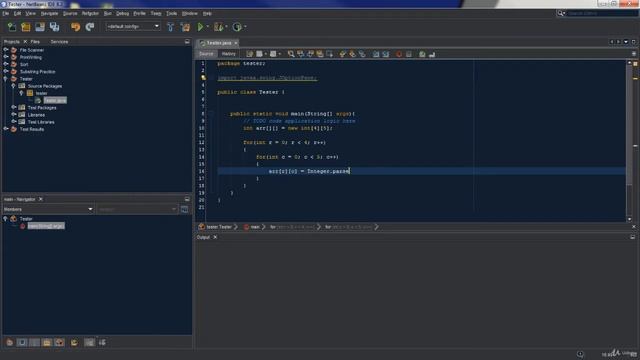Click the Clean and Build Project icon

(185, 27)
